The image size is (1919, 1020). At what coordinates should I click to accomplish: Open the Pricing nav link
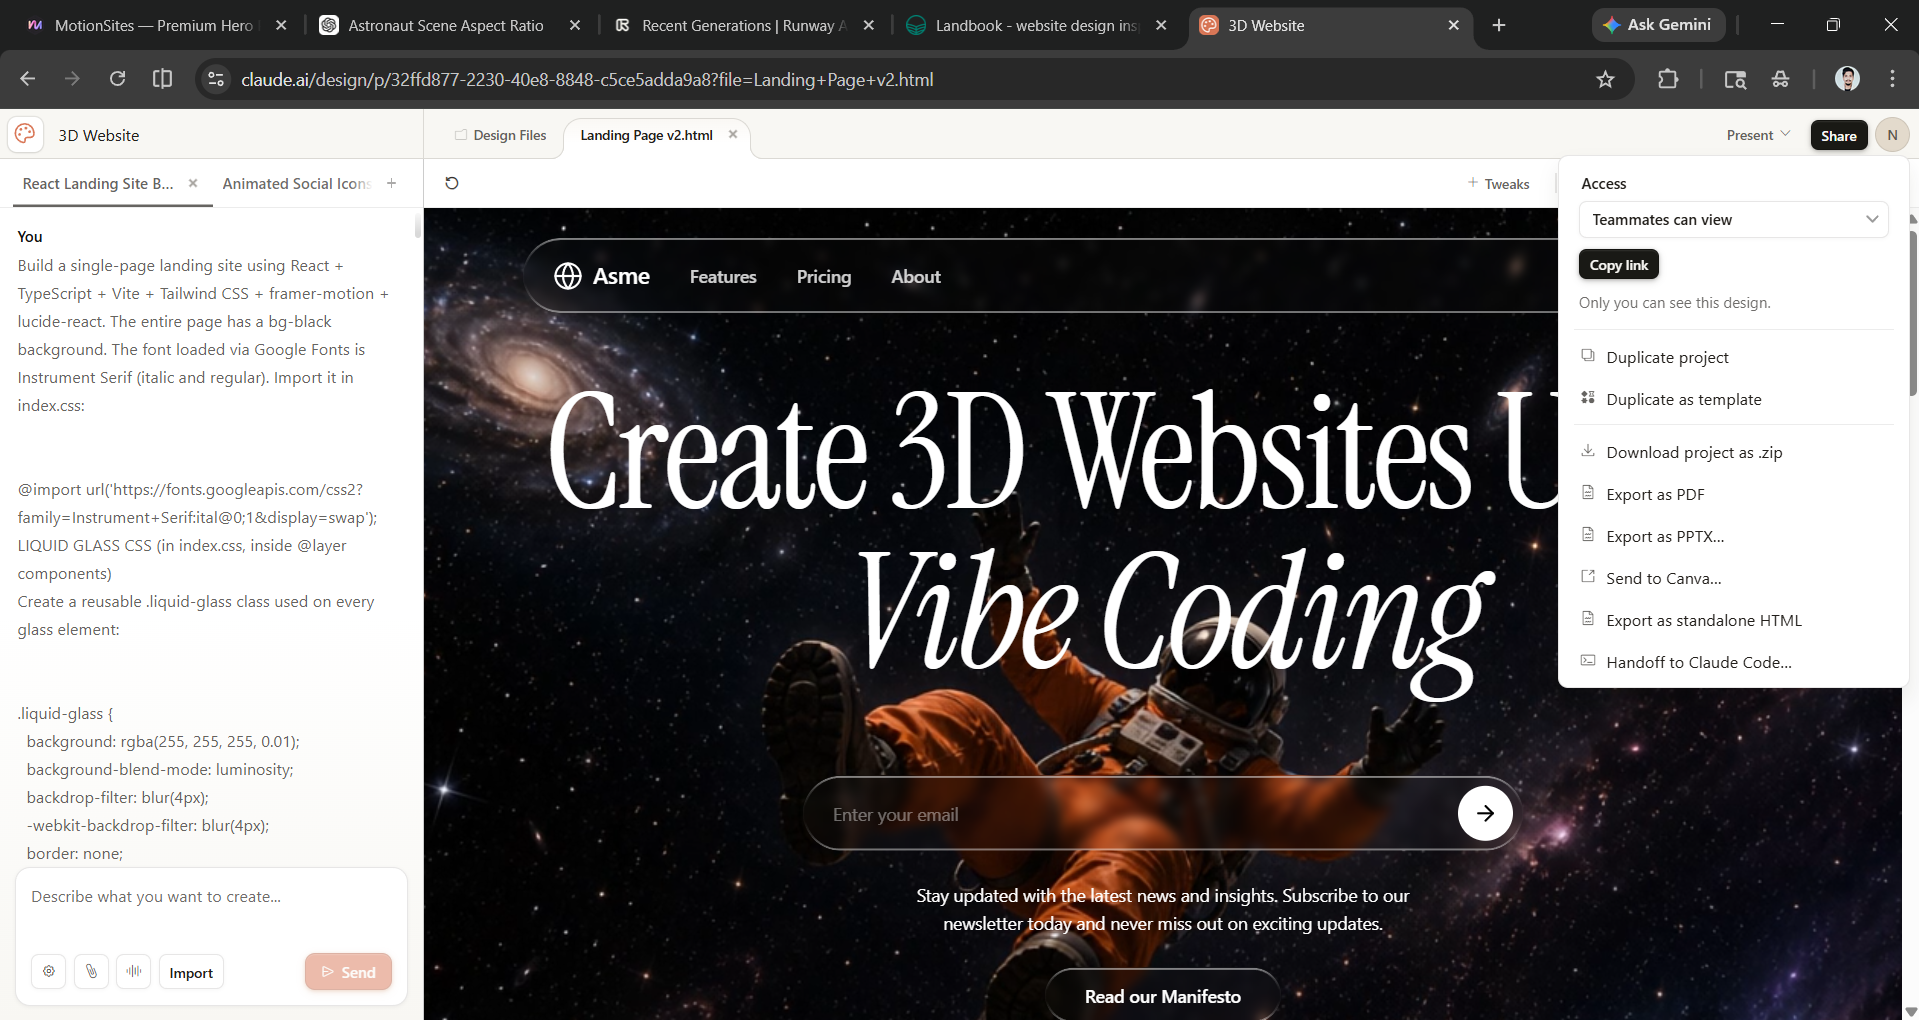[x=824, y=277]
